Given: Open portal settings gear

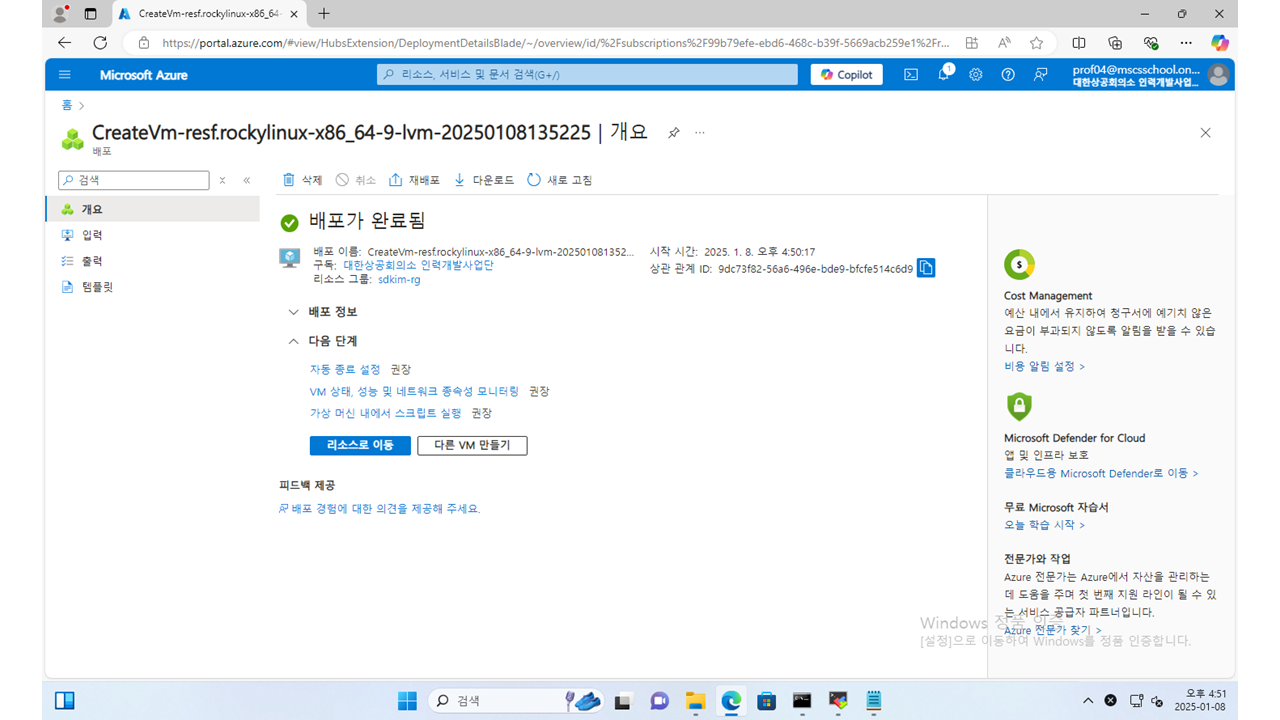Looking at the screenshot, I should [x=976, y=75].
